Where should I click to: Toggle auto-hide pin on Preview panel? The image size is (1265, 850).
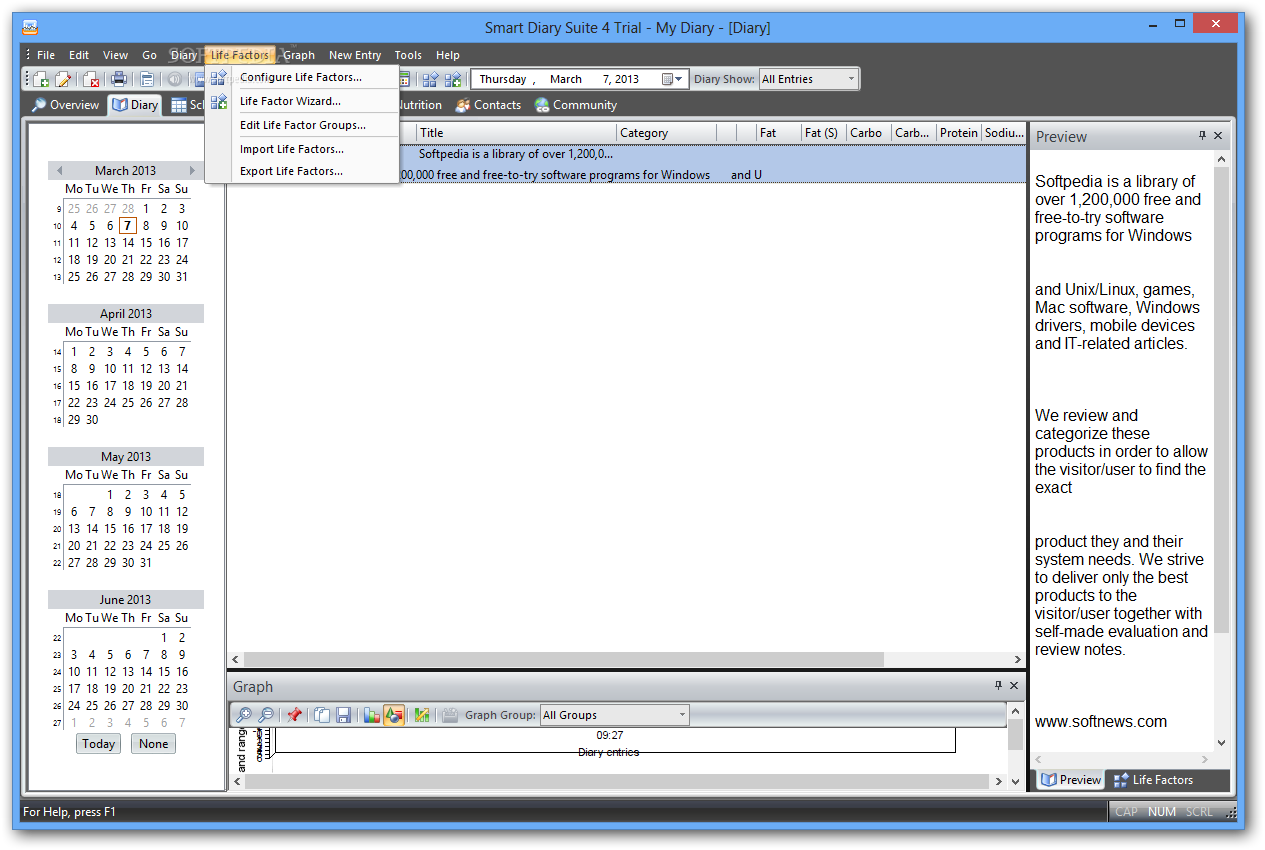pos(1202,136)
